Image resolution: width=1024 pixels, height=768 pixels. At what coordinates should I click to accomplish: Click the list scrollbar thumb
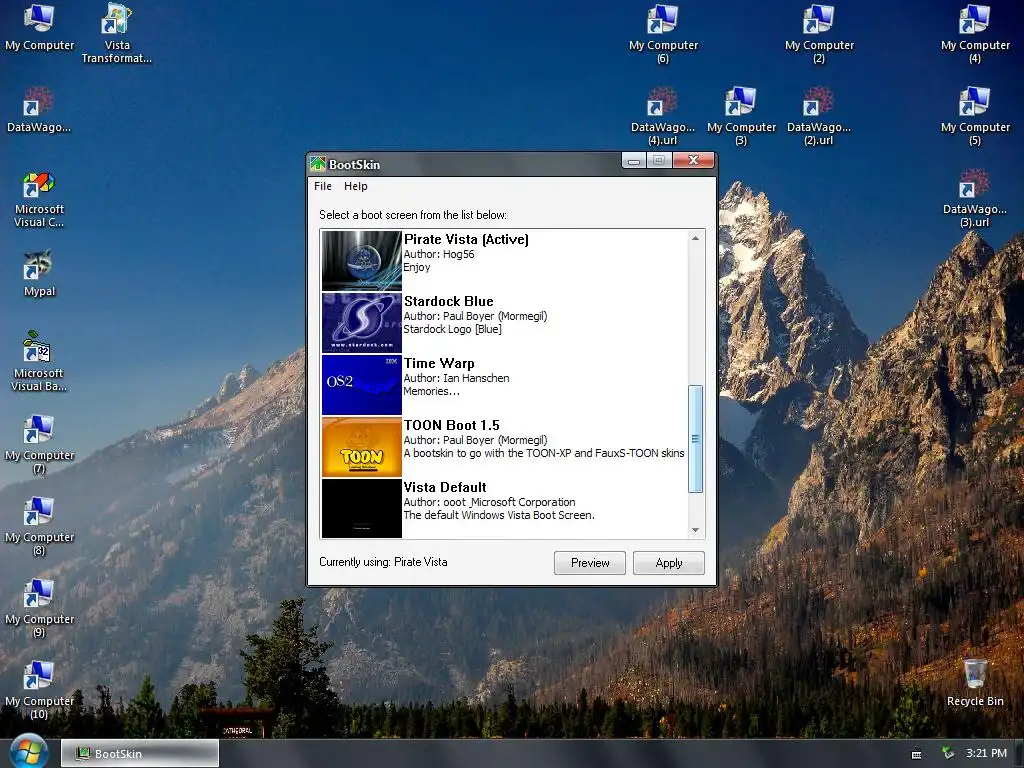(696, 439)
